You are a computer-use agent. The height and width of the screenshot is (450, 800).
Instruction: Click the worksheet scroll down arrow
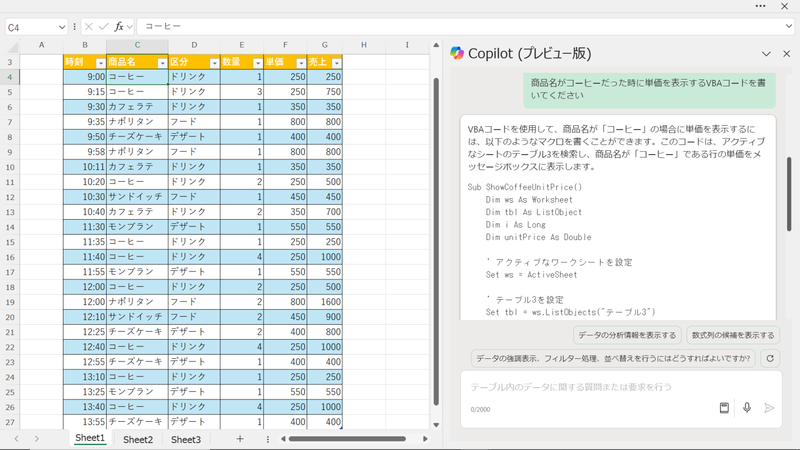click(436, 424)
